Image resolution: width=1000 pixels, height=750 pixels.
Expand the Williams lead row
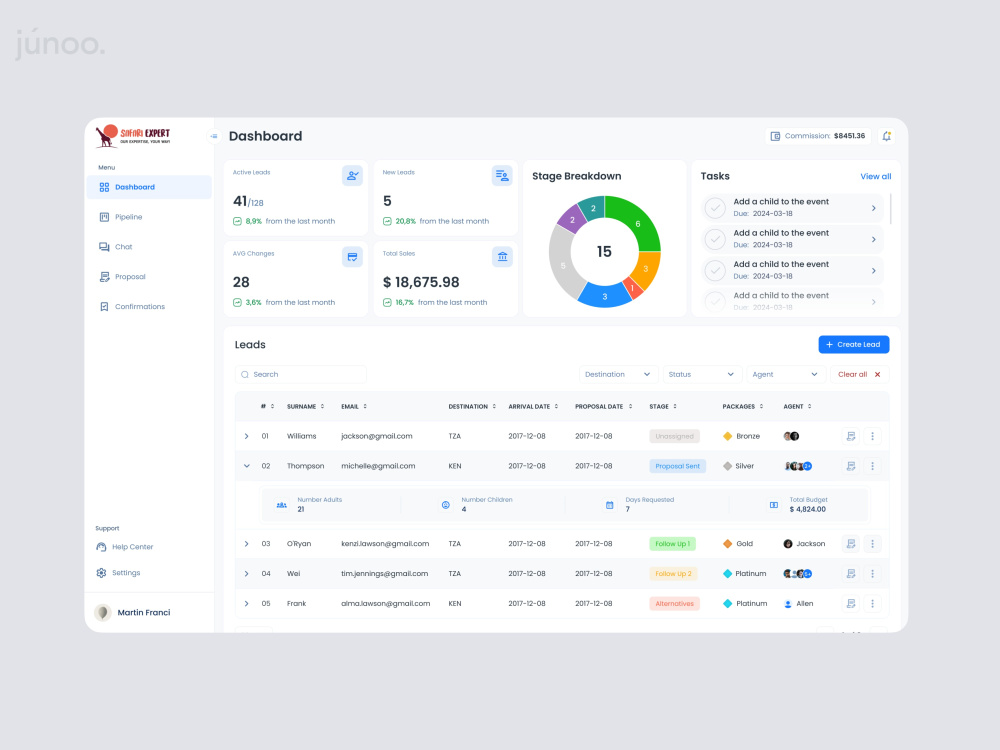coord(246,436)
